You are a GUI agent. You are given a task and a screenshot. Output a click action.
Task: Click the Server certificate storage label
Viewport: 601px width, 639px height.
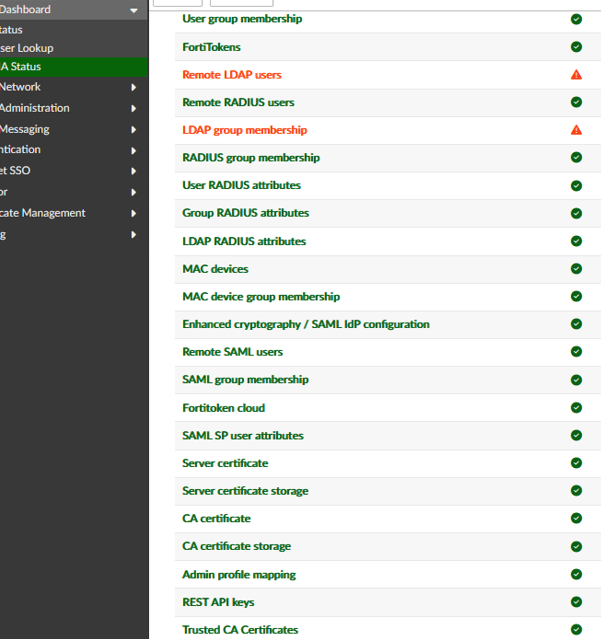(x=245, y=491)
